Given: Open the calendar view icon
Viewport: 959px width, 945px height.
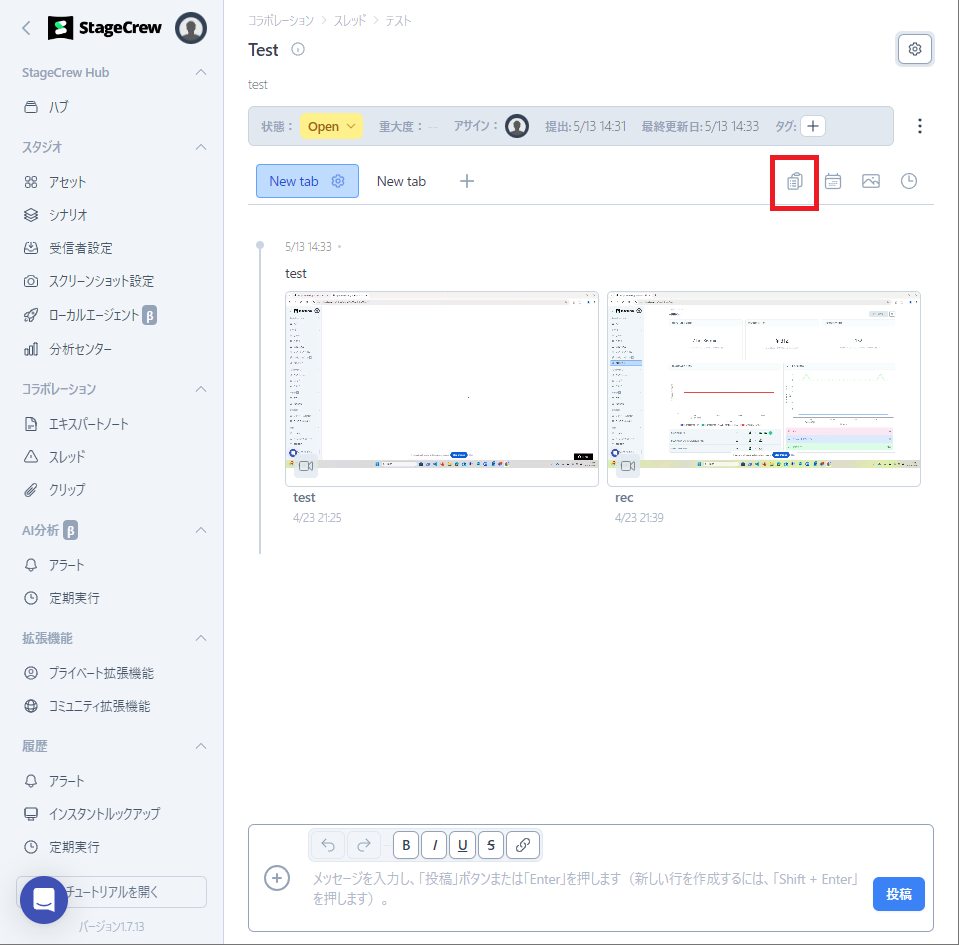Looking at the screenshot, I should point(833,181).
